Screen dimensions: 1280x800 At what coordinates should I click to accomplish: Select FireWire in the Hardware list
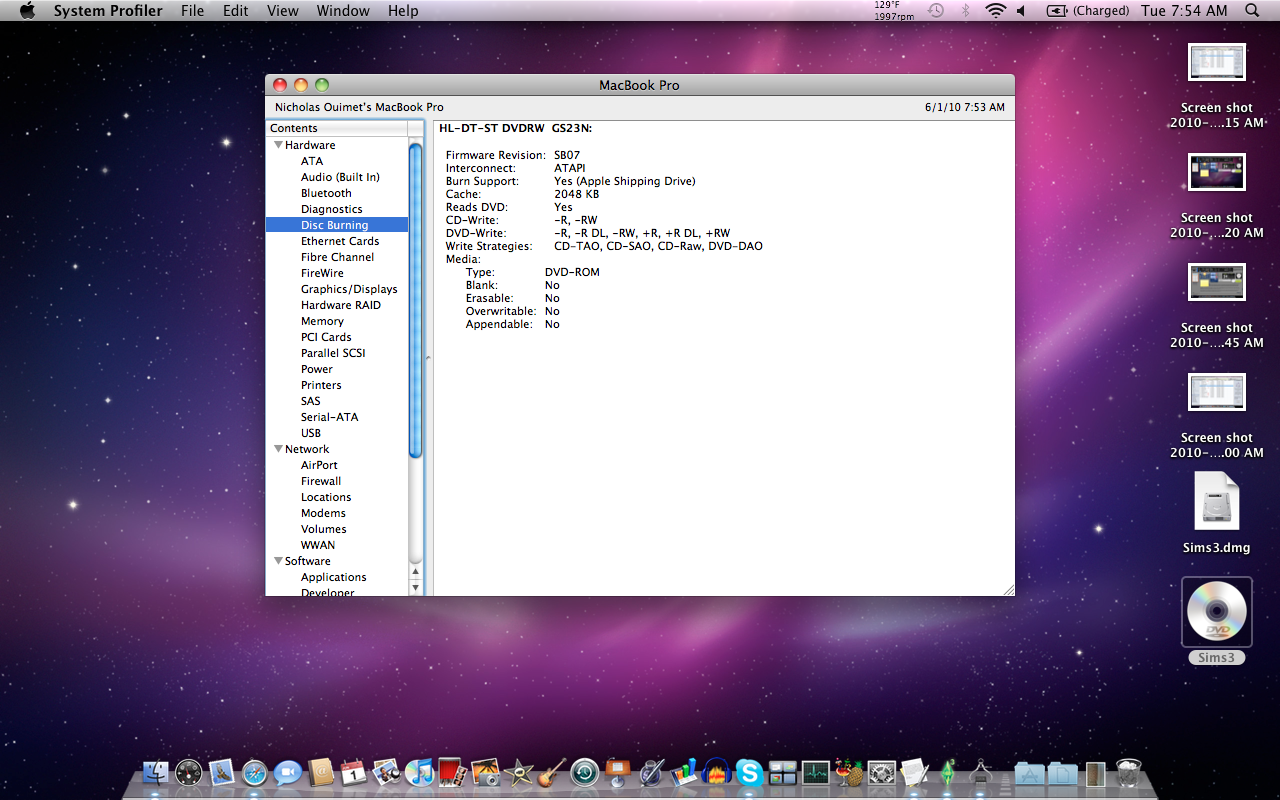[x=322, y=273]
